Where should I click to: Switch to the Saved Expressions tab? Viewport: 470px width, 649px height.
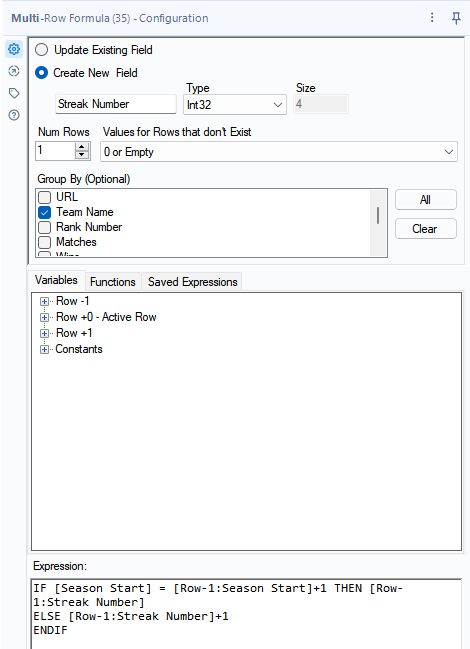click(x=192, y=282)
